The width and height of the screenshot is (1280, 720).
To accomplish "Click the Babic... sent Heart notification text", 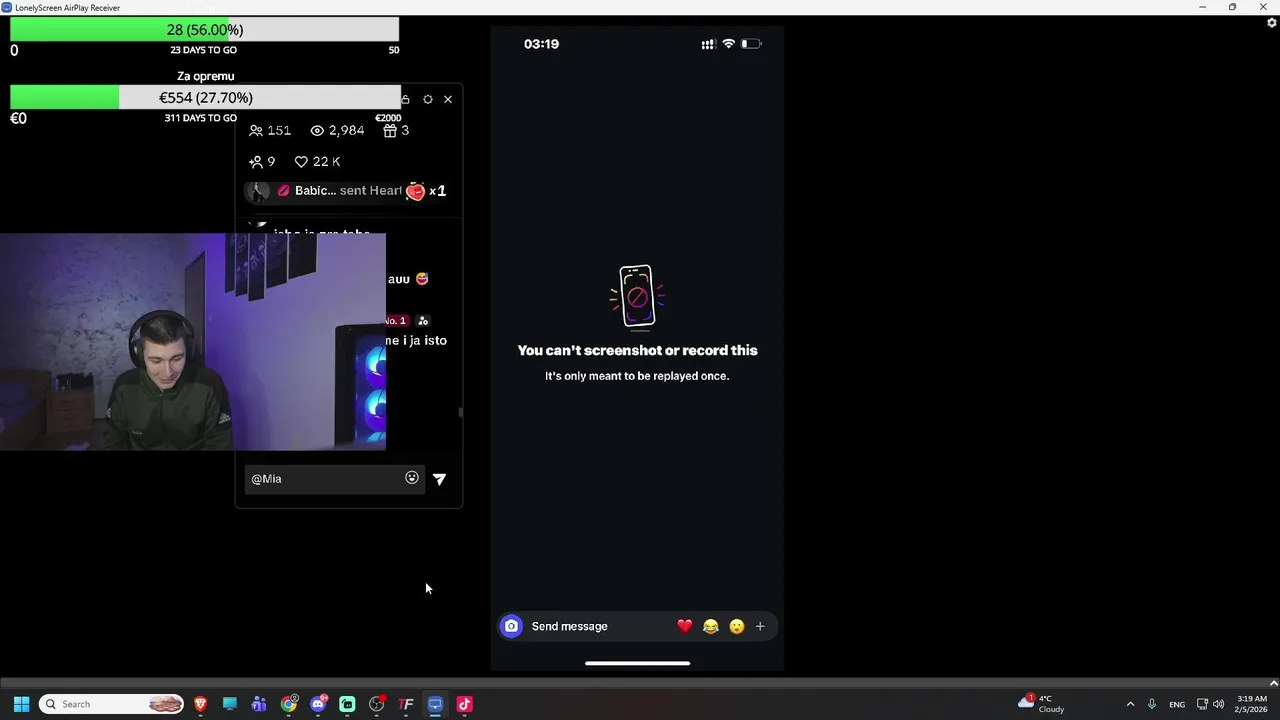I will tap(348, 191).
